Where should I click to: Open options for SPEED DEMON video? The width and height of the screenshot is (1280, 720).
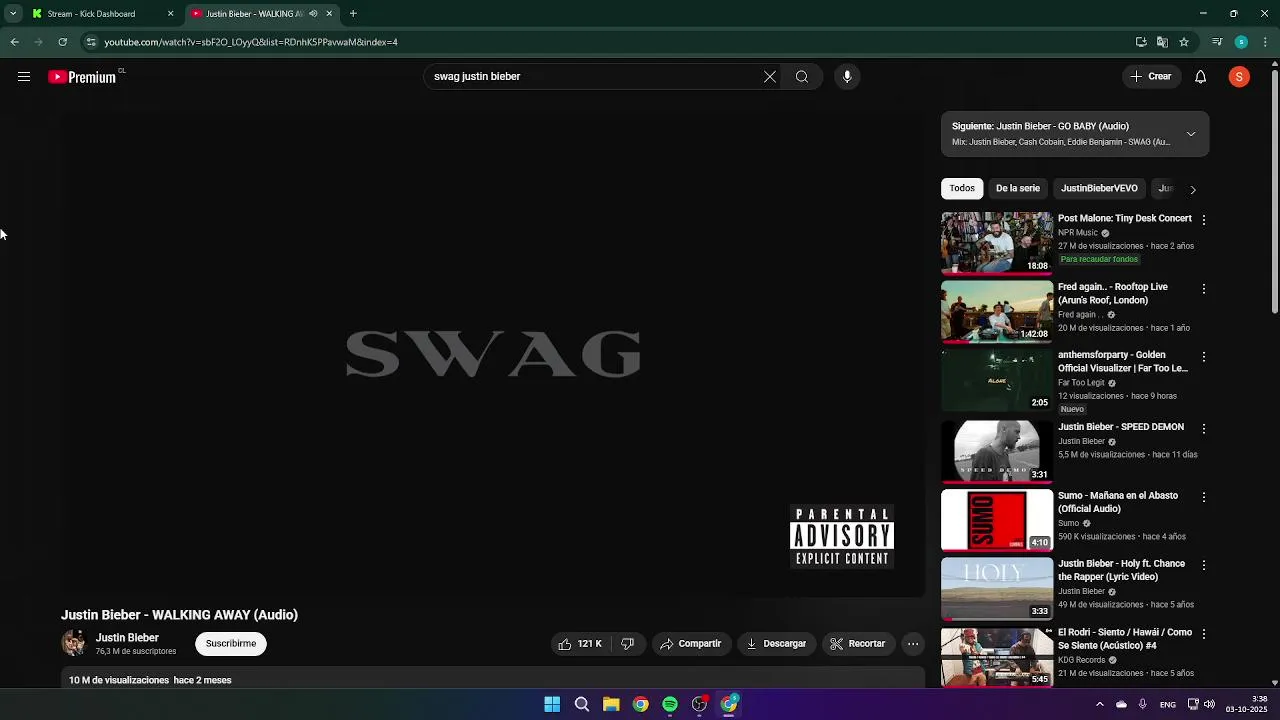coord(1204,429)
